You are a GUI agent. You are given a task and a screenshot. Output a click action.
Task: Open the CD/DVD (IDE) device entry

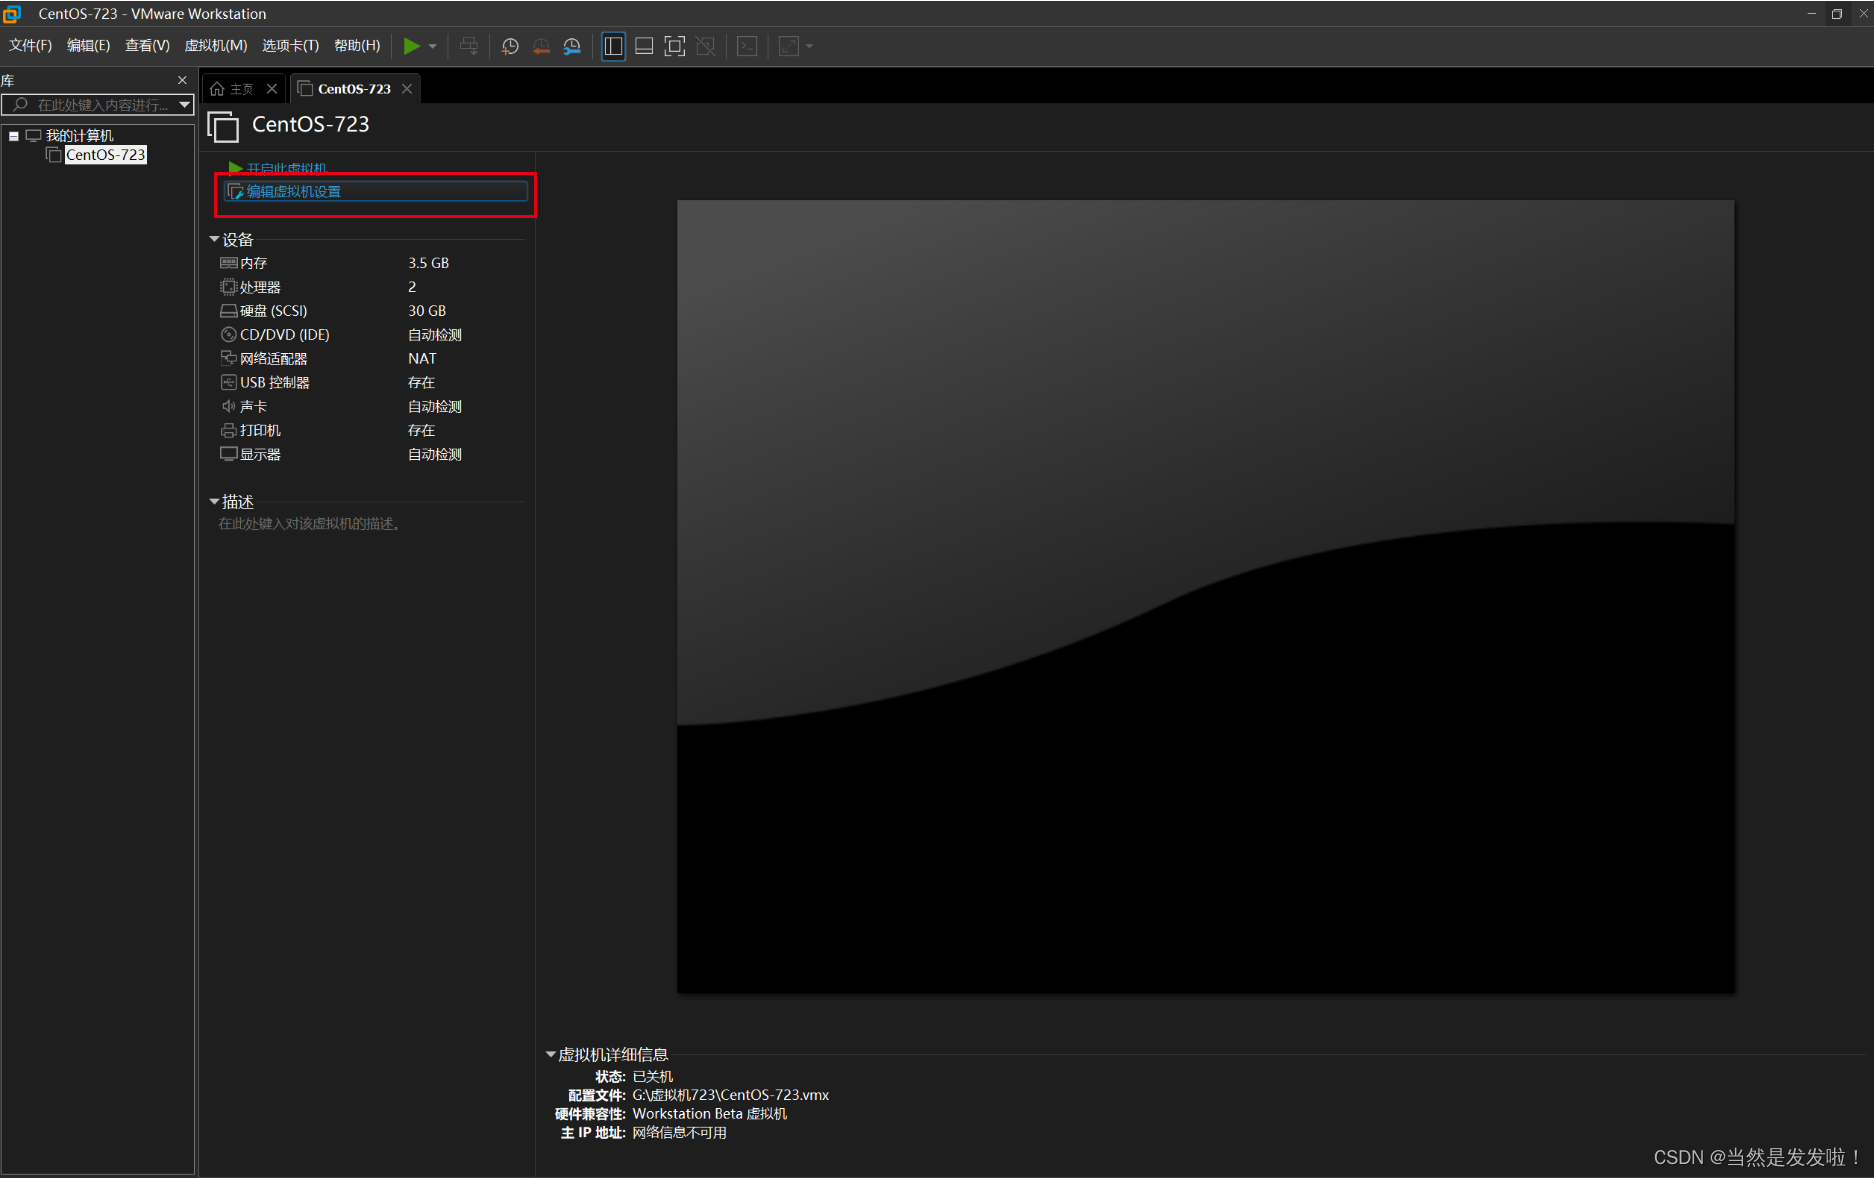pyautogui.click(x=284, y=335)
